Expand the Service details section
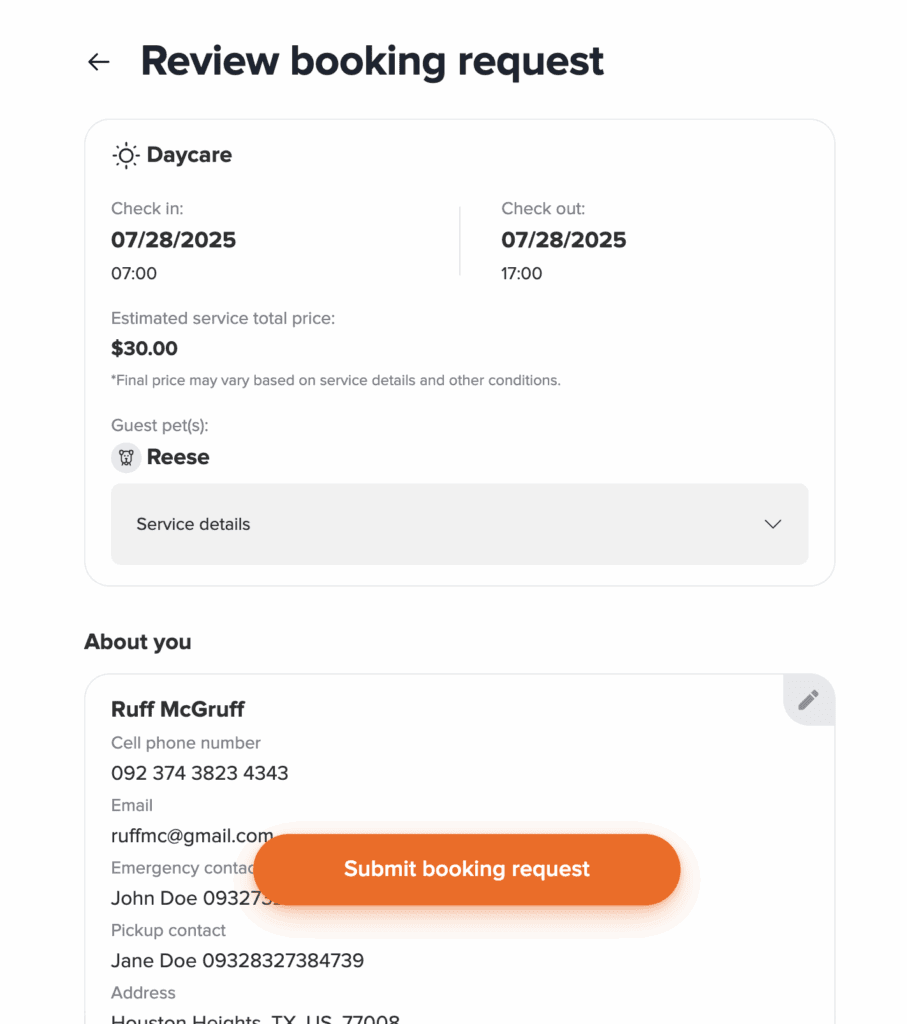The width and height of the screenshot is (907, 1024). tap(459, 524)
